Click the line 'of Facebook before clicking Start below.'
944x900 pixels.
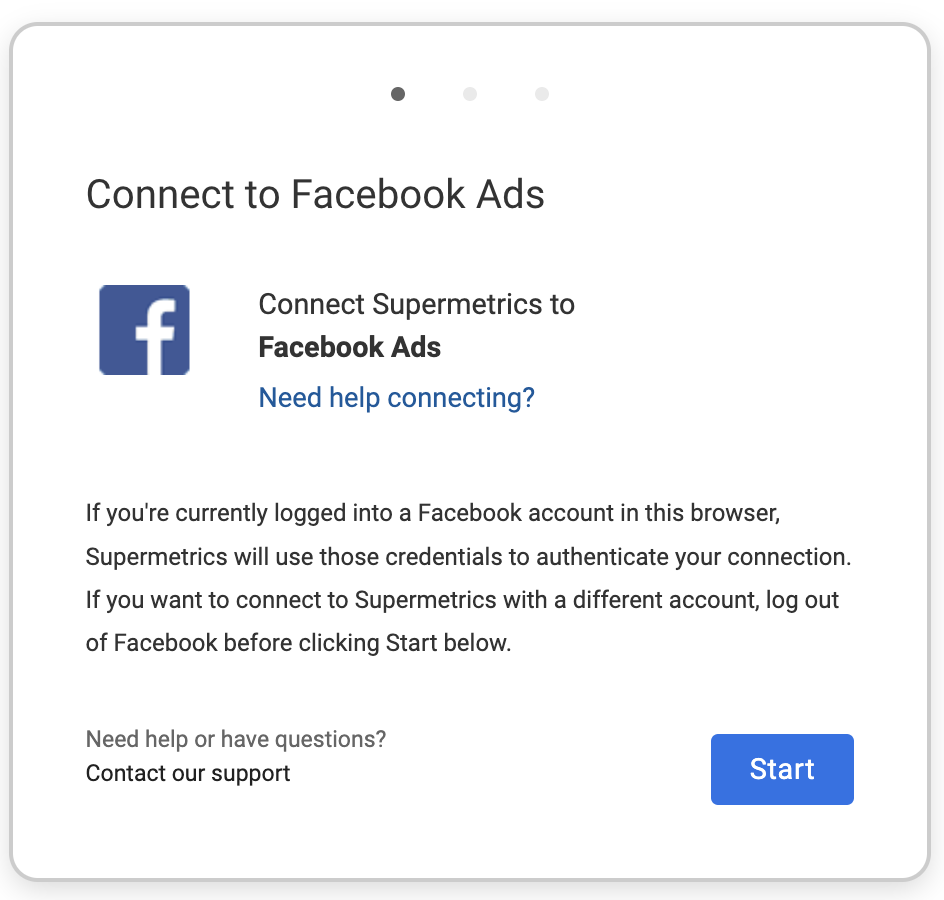299,643
